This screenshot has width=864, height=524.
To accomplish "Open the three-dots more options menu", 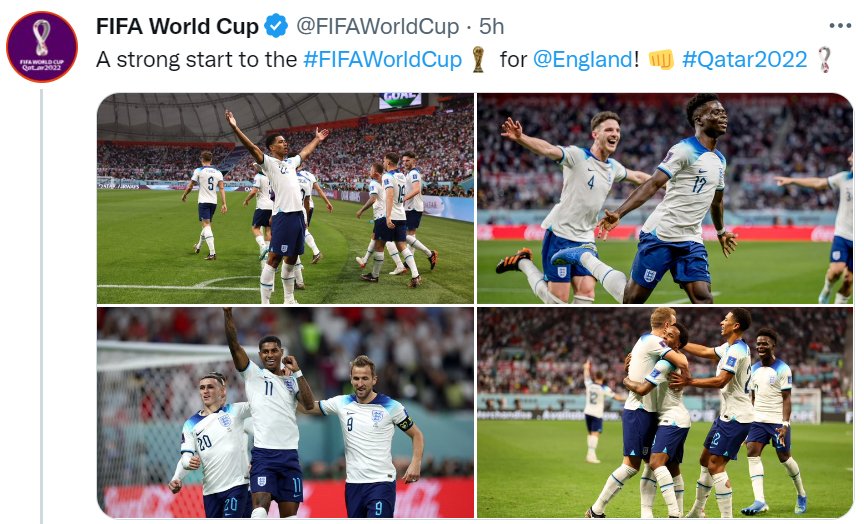I will 840,26.
